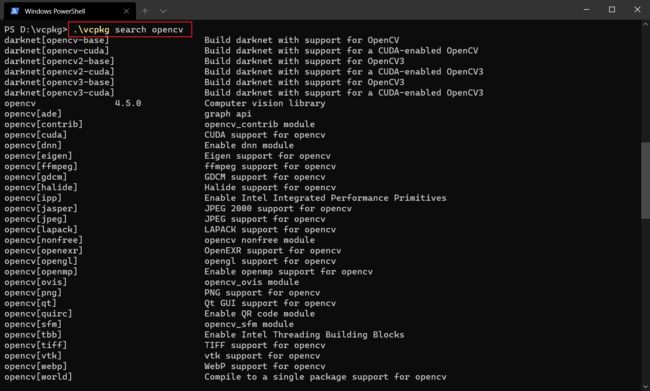
Task: Click the opencv[ffmpeg] package line
Action: (41, 167)
